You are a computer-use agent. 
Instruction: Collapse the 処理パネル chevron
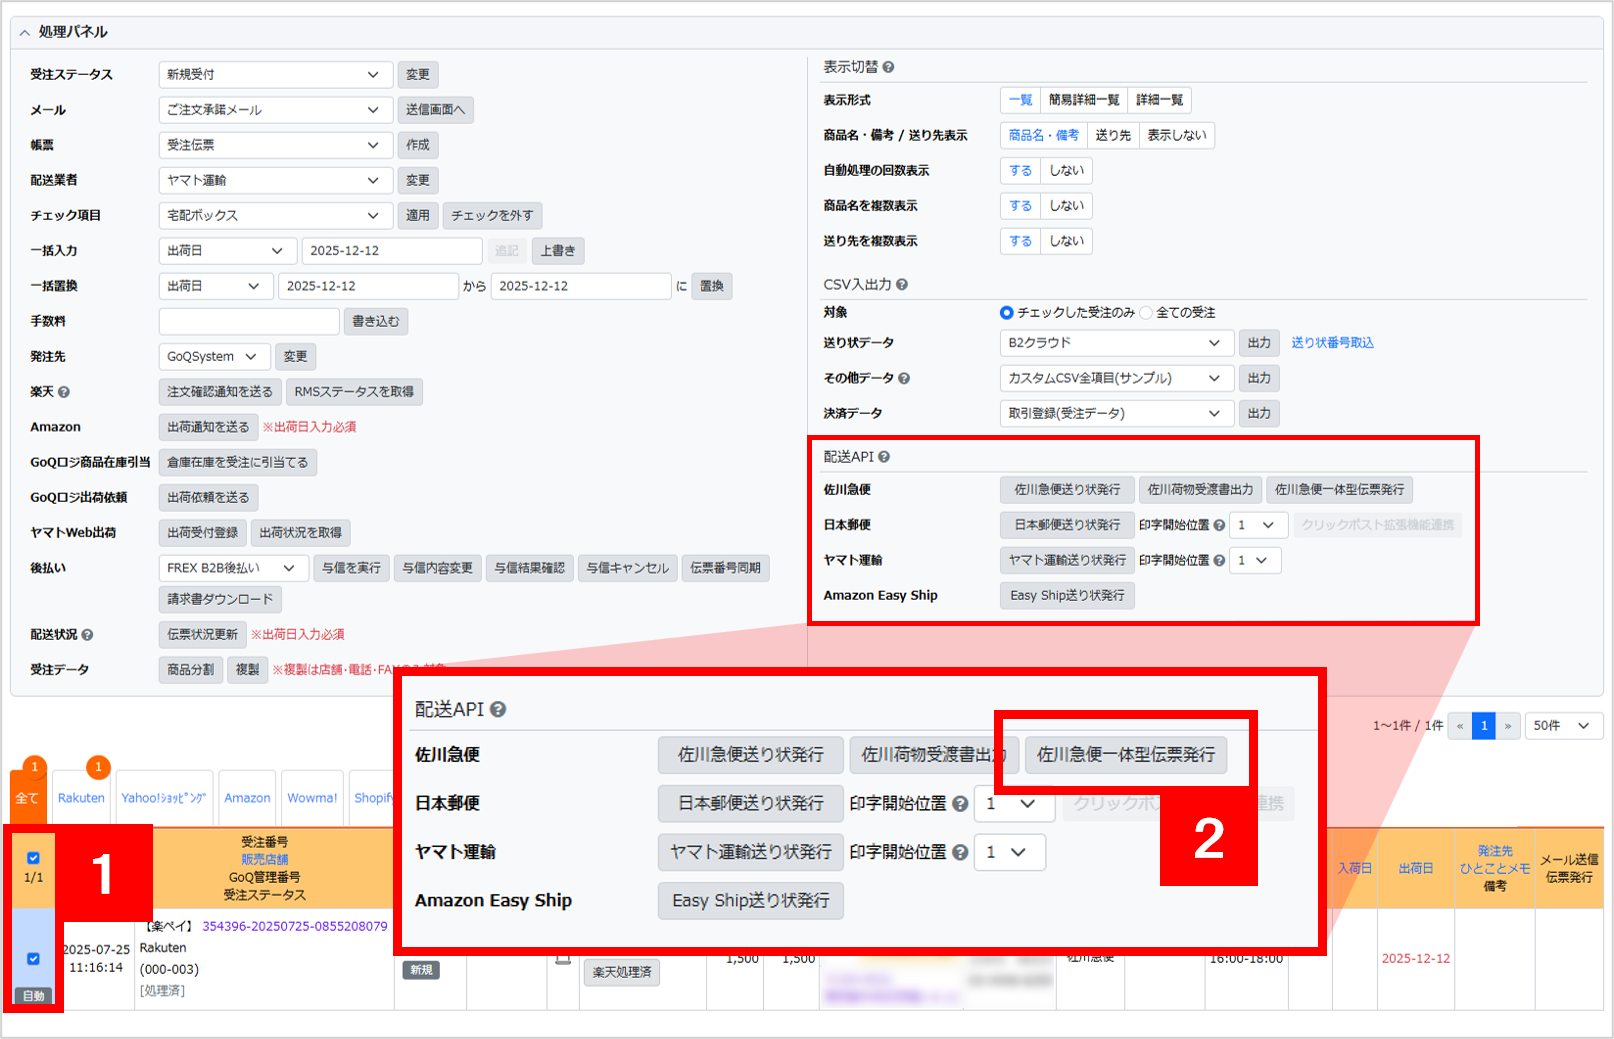(x=25, y=32)
